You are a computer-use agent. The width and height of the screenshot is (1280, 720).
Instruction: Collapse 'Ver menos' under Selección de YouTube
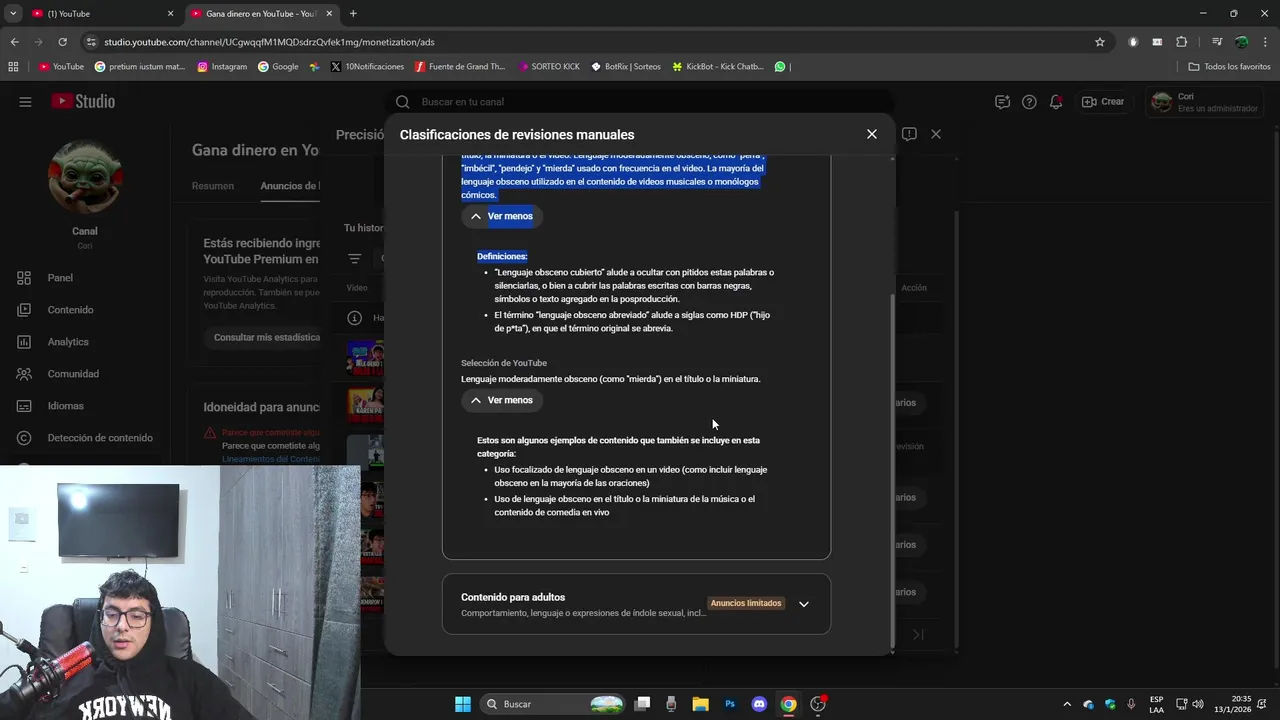pyautogui.click(x=501, y=400)
